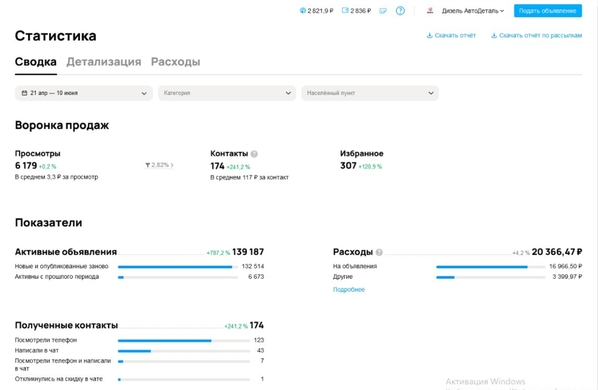The height and width of the screenshot is (390, 598).
Task: Click the amount 3 399,97 ₽
Action: point(567,276)
